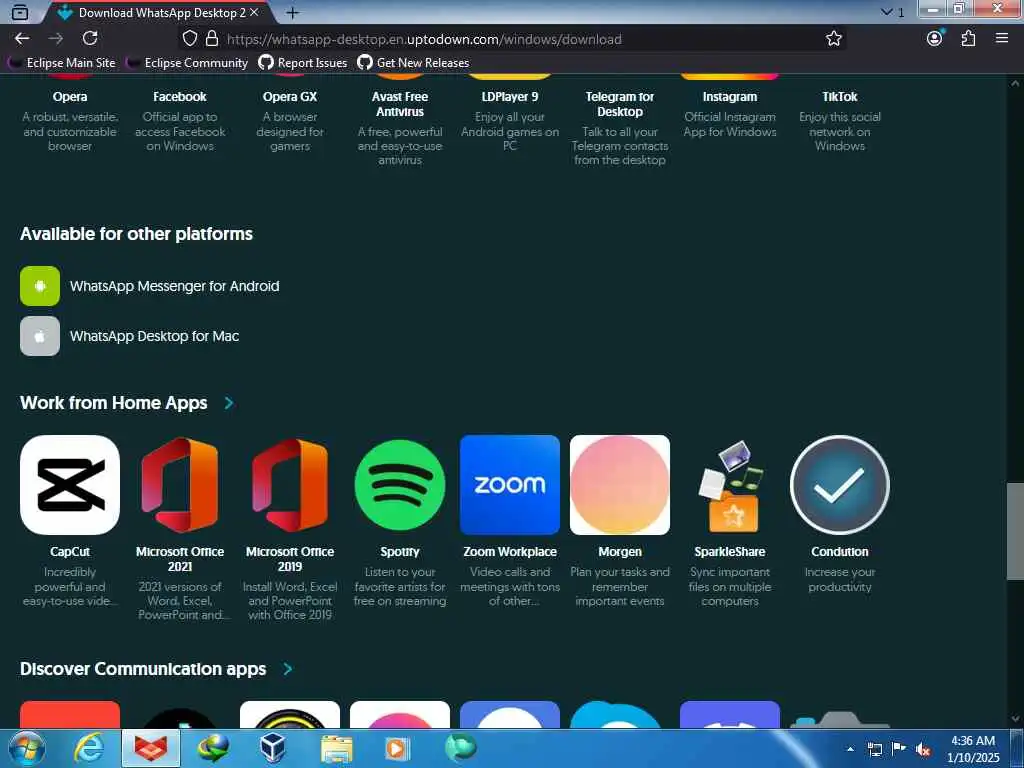
Task: Open WhatsApp Messenger for Android link
Action: [174, 286]
